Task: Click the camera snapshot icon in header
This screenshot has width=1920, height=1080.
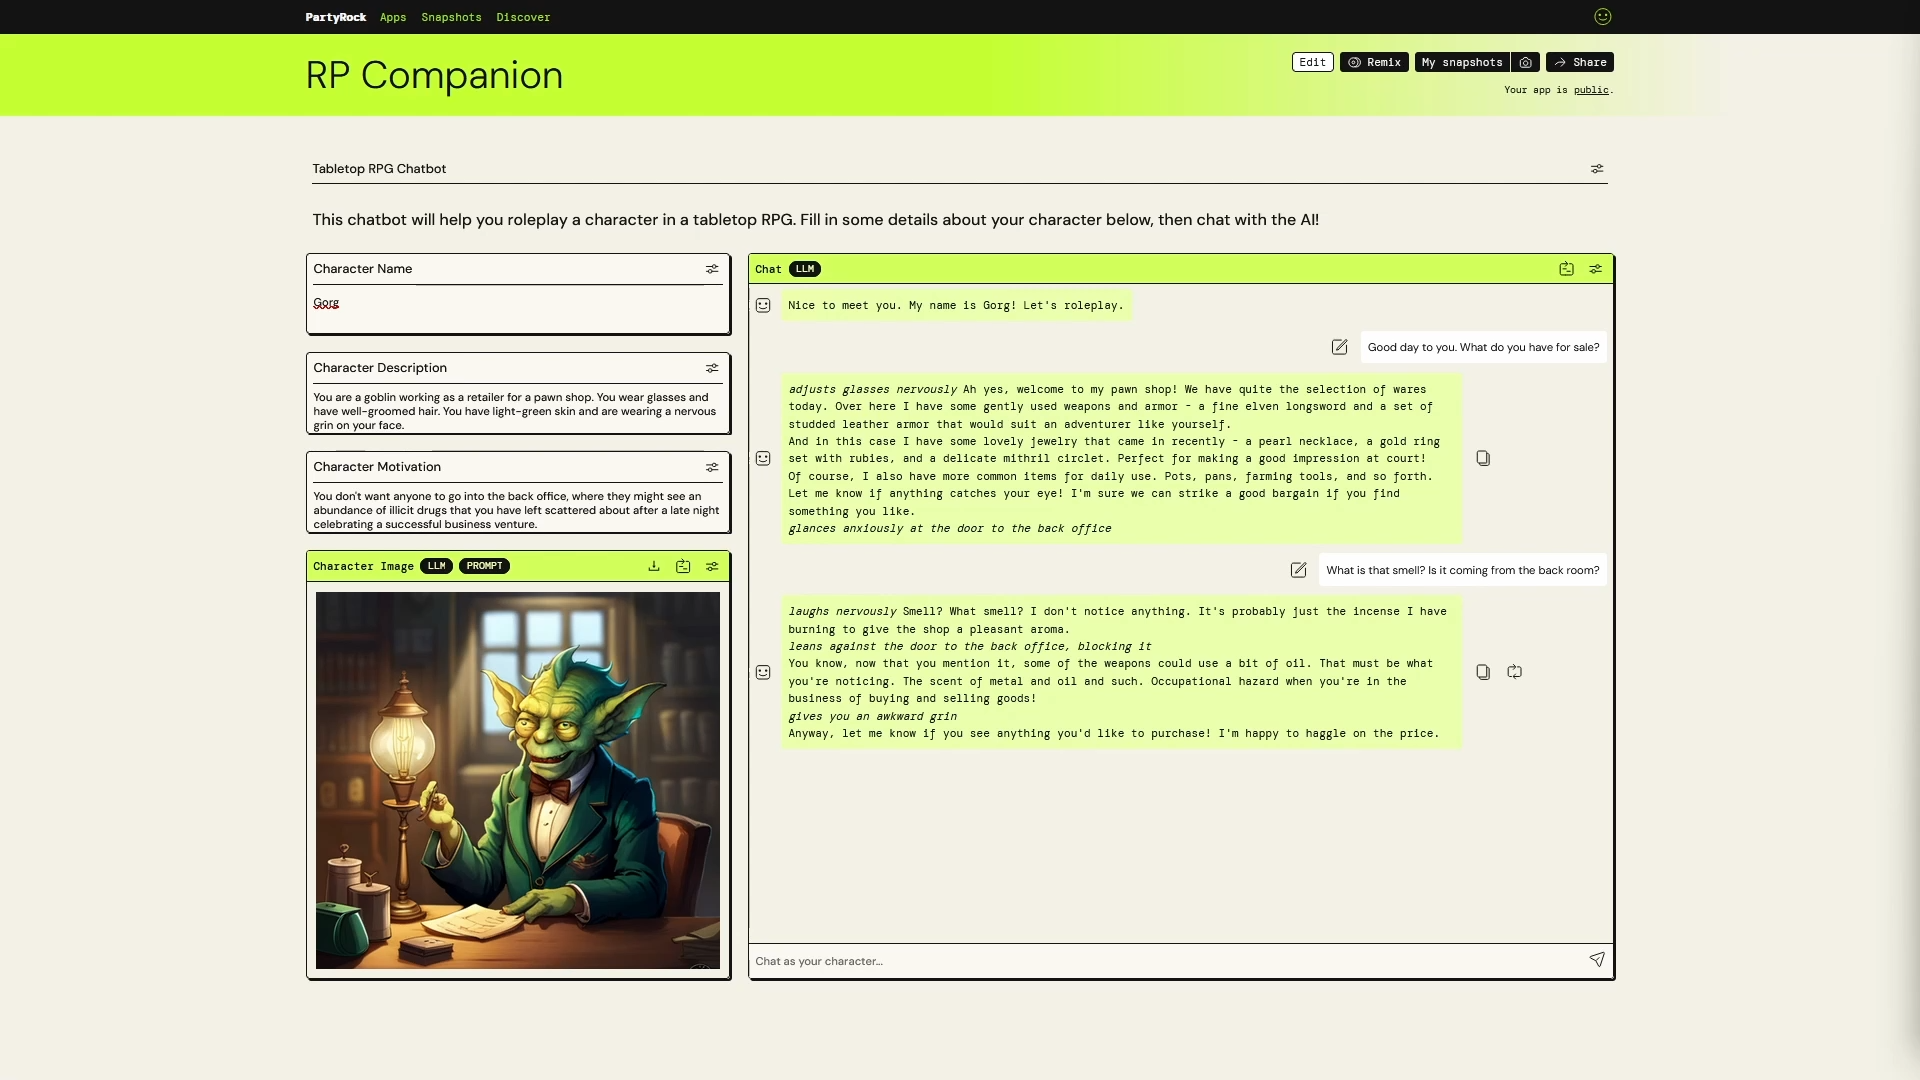Action: [x=1525, y=62]
